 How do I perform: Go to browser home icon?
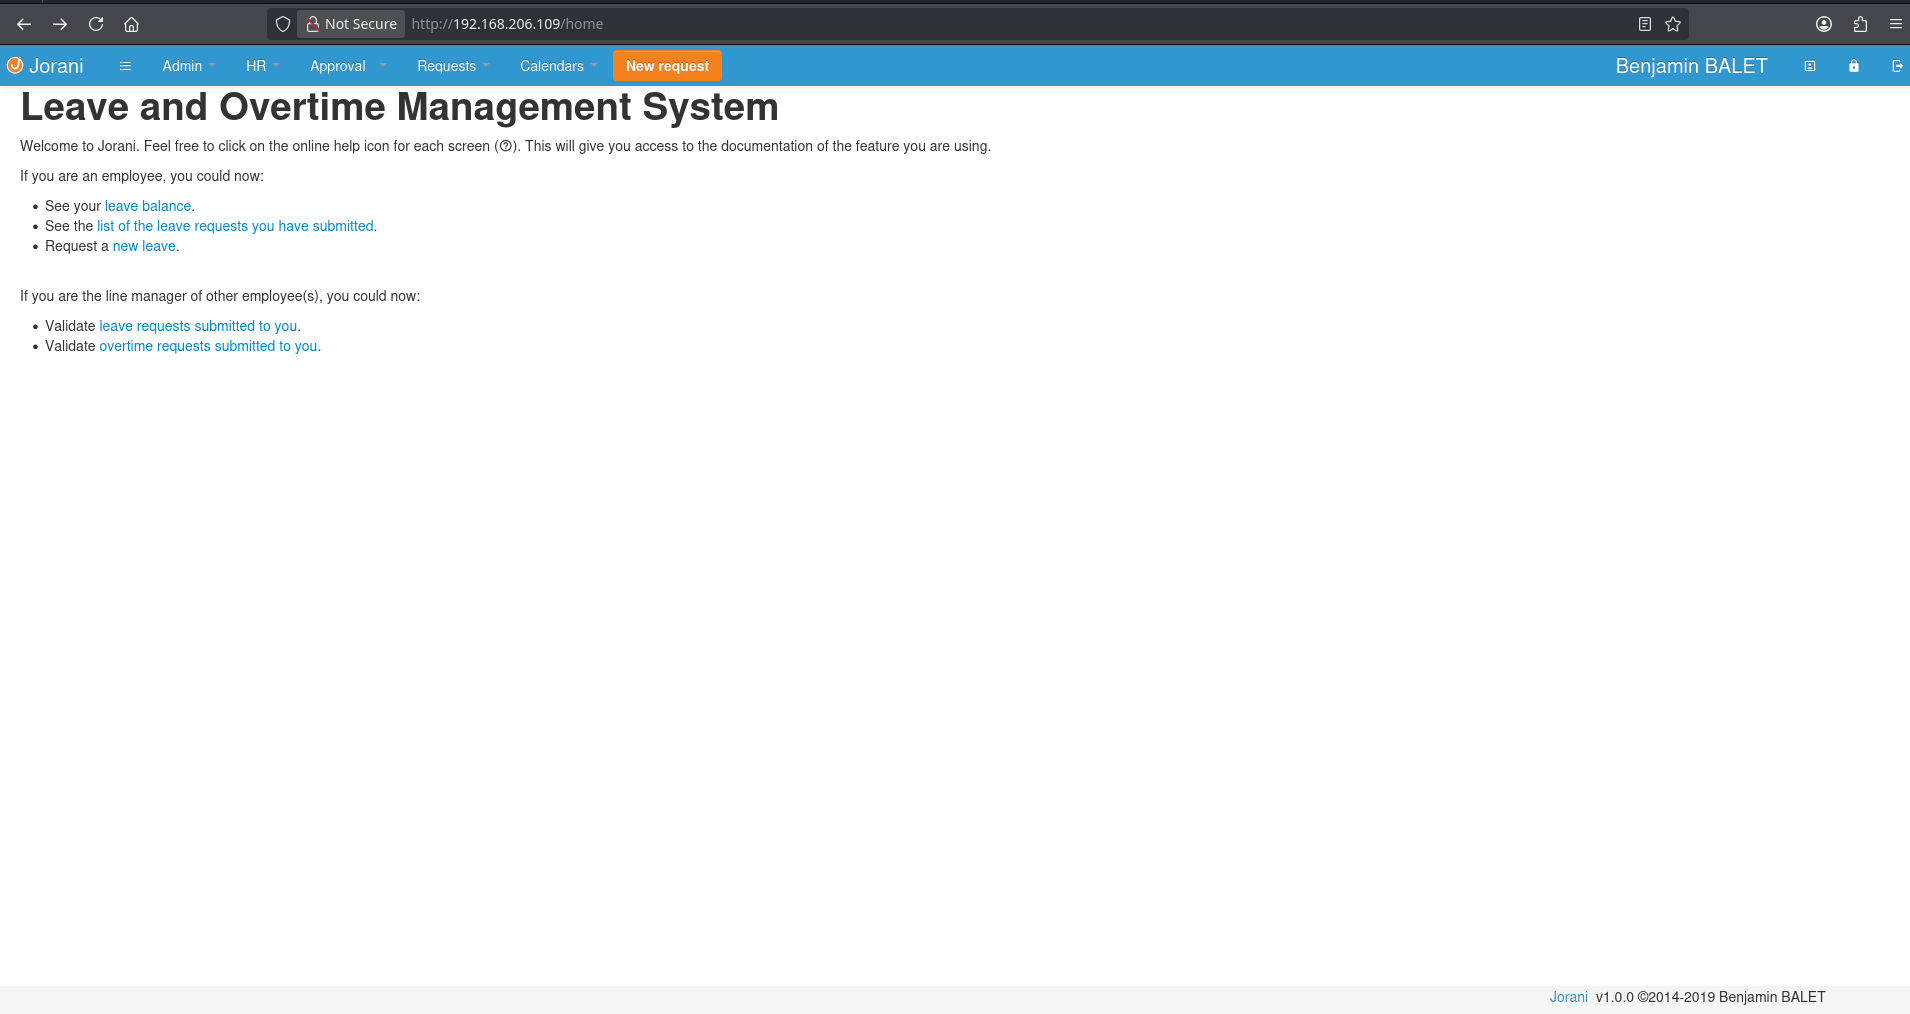point(131,24)
